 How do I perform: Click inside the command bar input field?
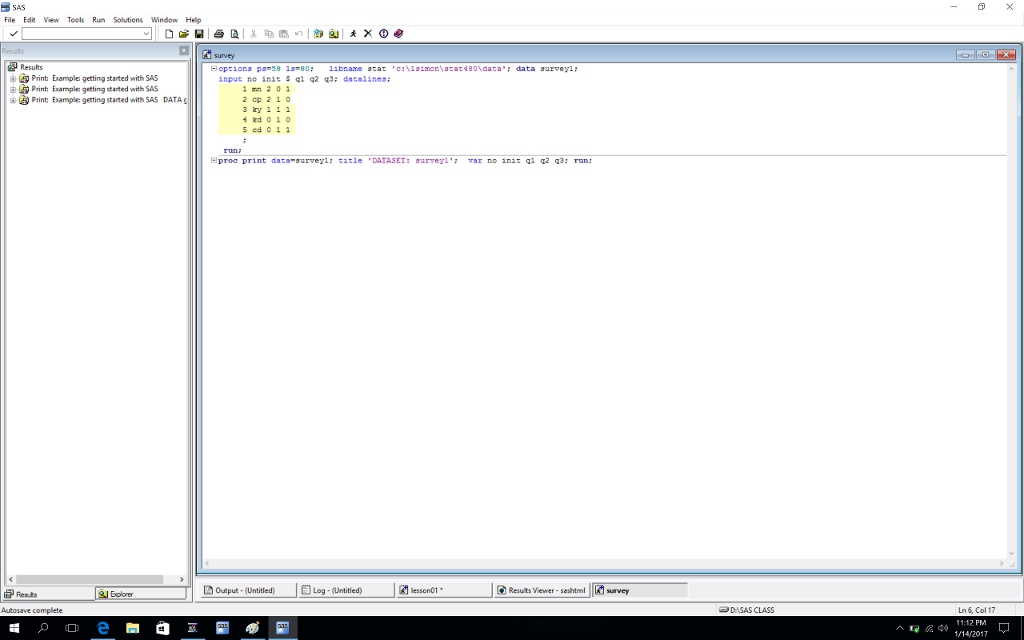pyautogui.click(x=80, y=33)
